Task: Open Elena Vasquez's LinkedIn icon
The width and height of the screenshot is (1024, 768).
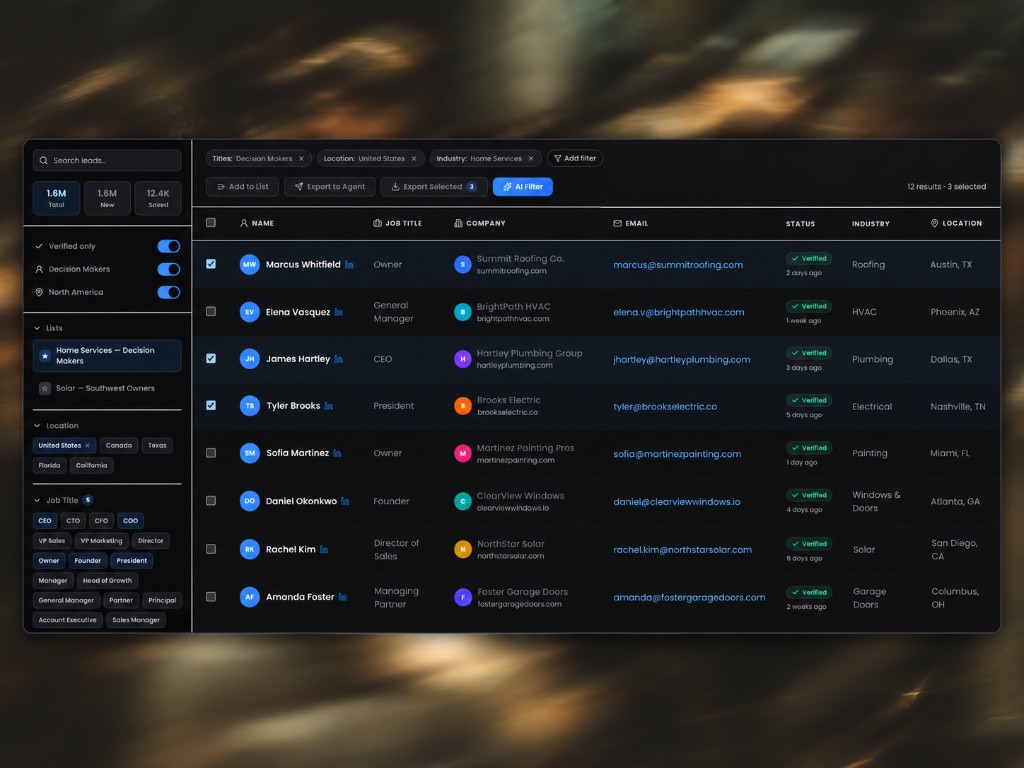Action: pyautogui.click(x=338, y=312)
